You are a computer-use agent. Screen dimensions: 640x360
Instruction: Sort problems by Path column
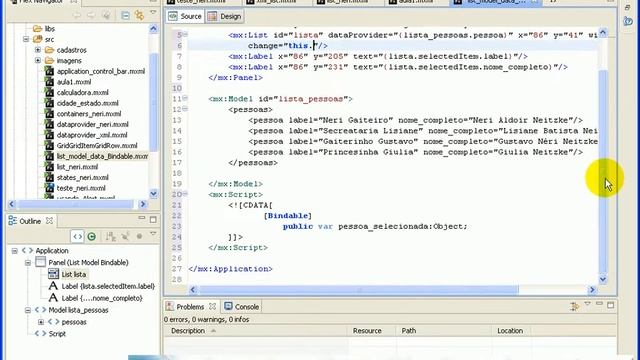(x=444, y=331)
